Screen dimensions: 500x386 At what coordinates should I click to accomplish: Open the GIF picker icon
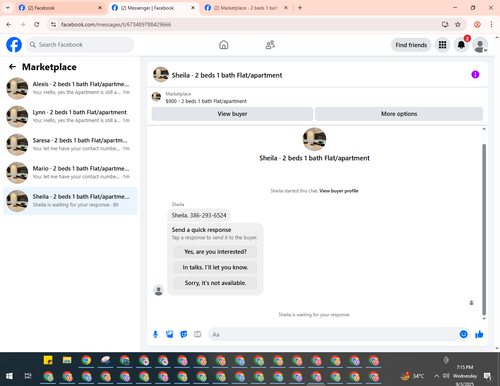[198, 334]
